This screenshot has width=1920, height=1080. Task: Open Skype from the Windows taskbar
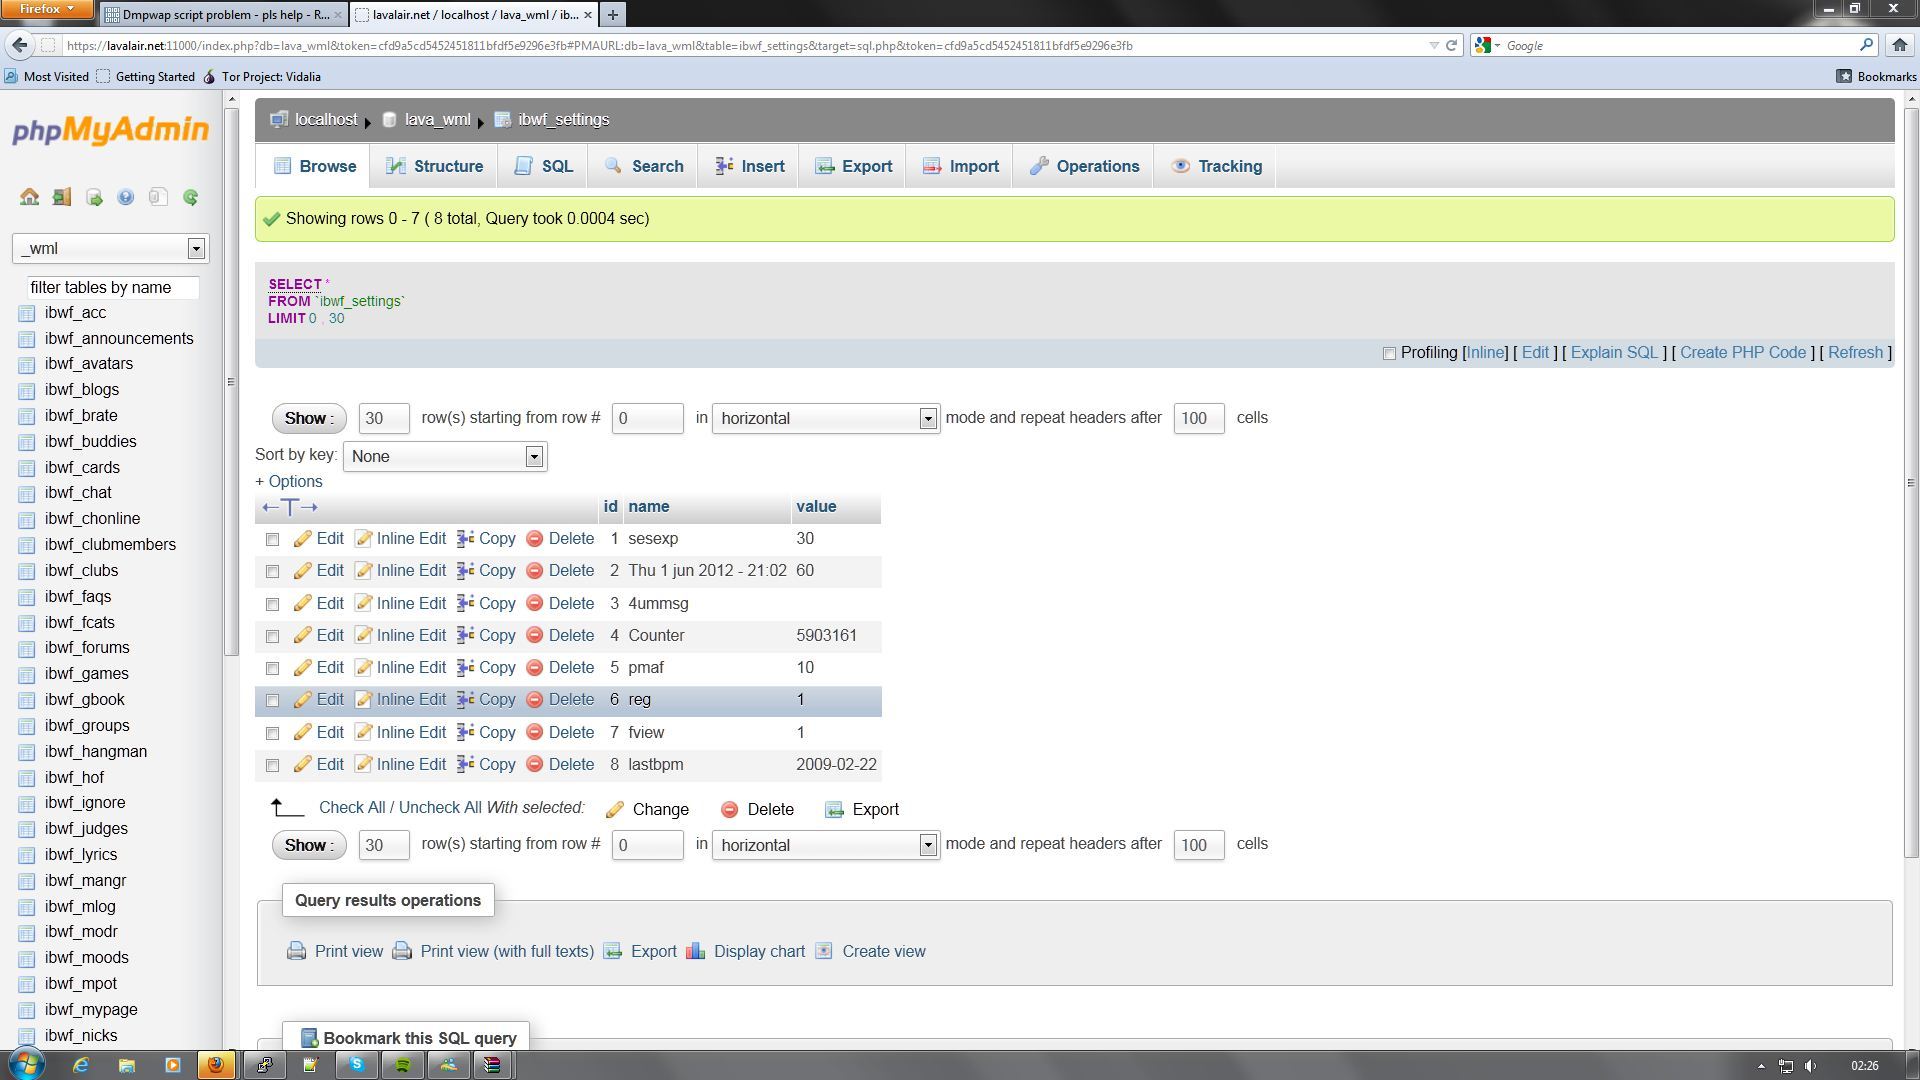357,1065
